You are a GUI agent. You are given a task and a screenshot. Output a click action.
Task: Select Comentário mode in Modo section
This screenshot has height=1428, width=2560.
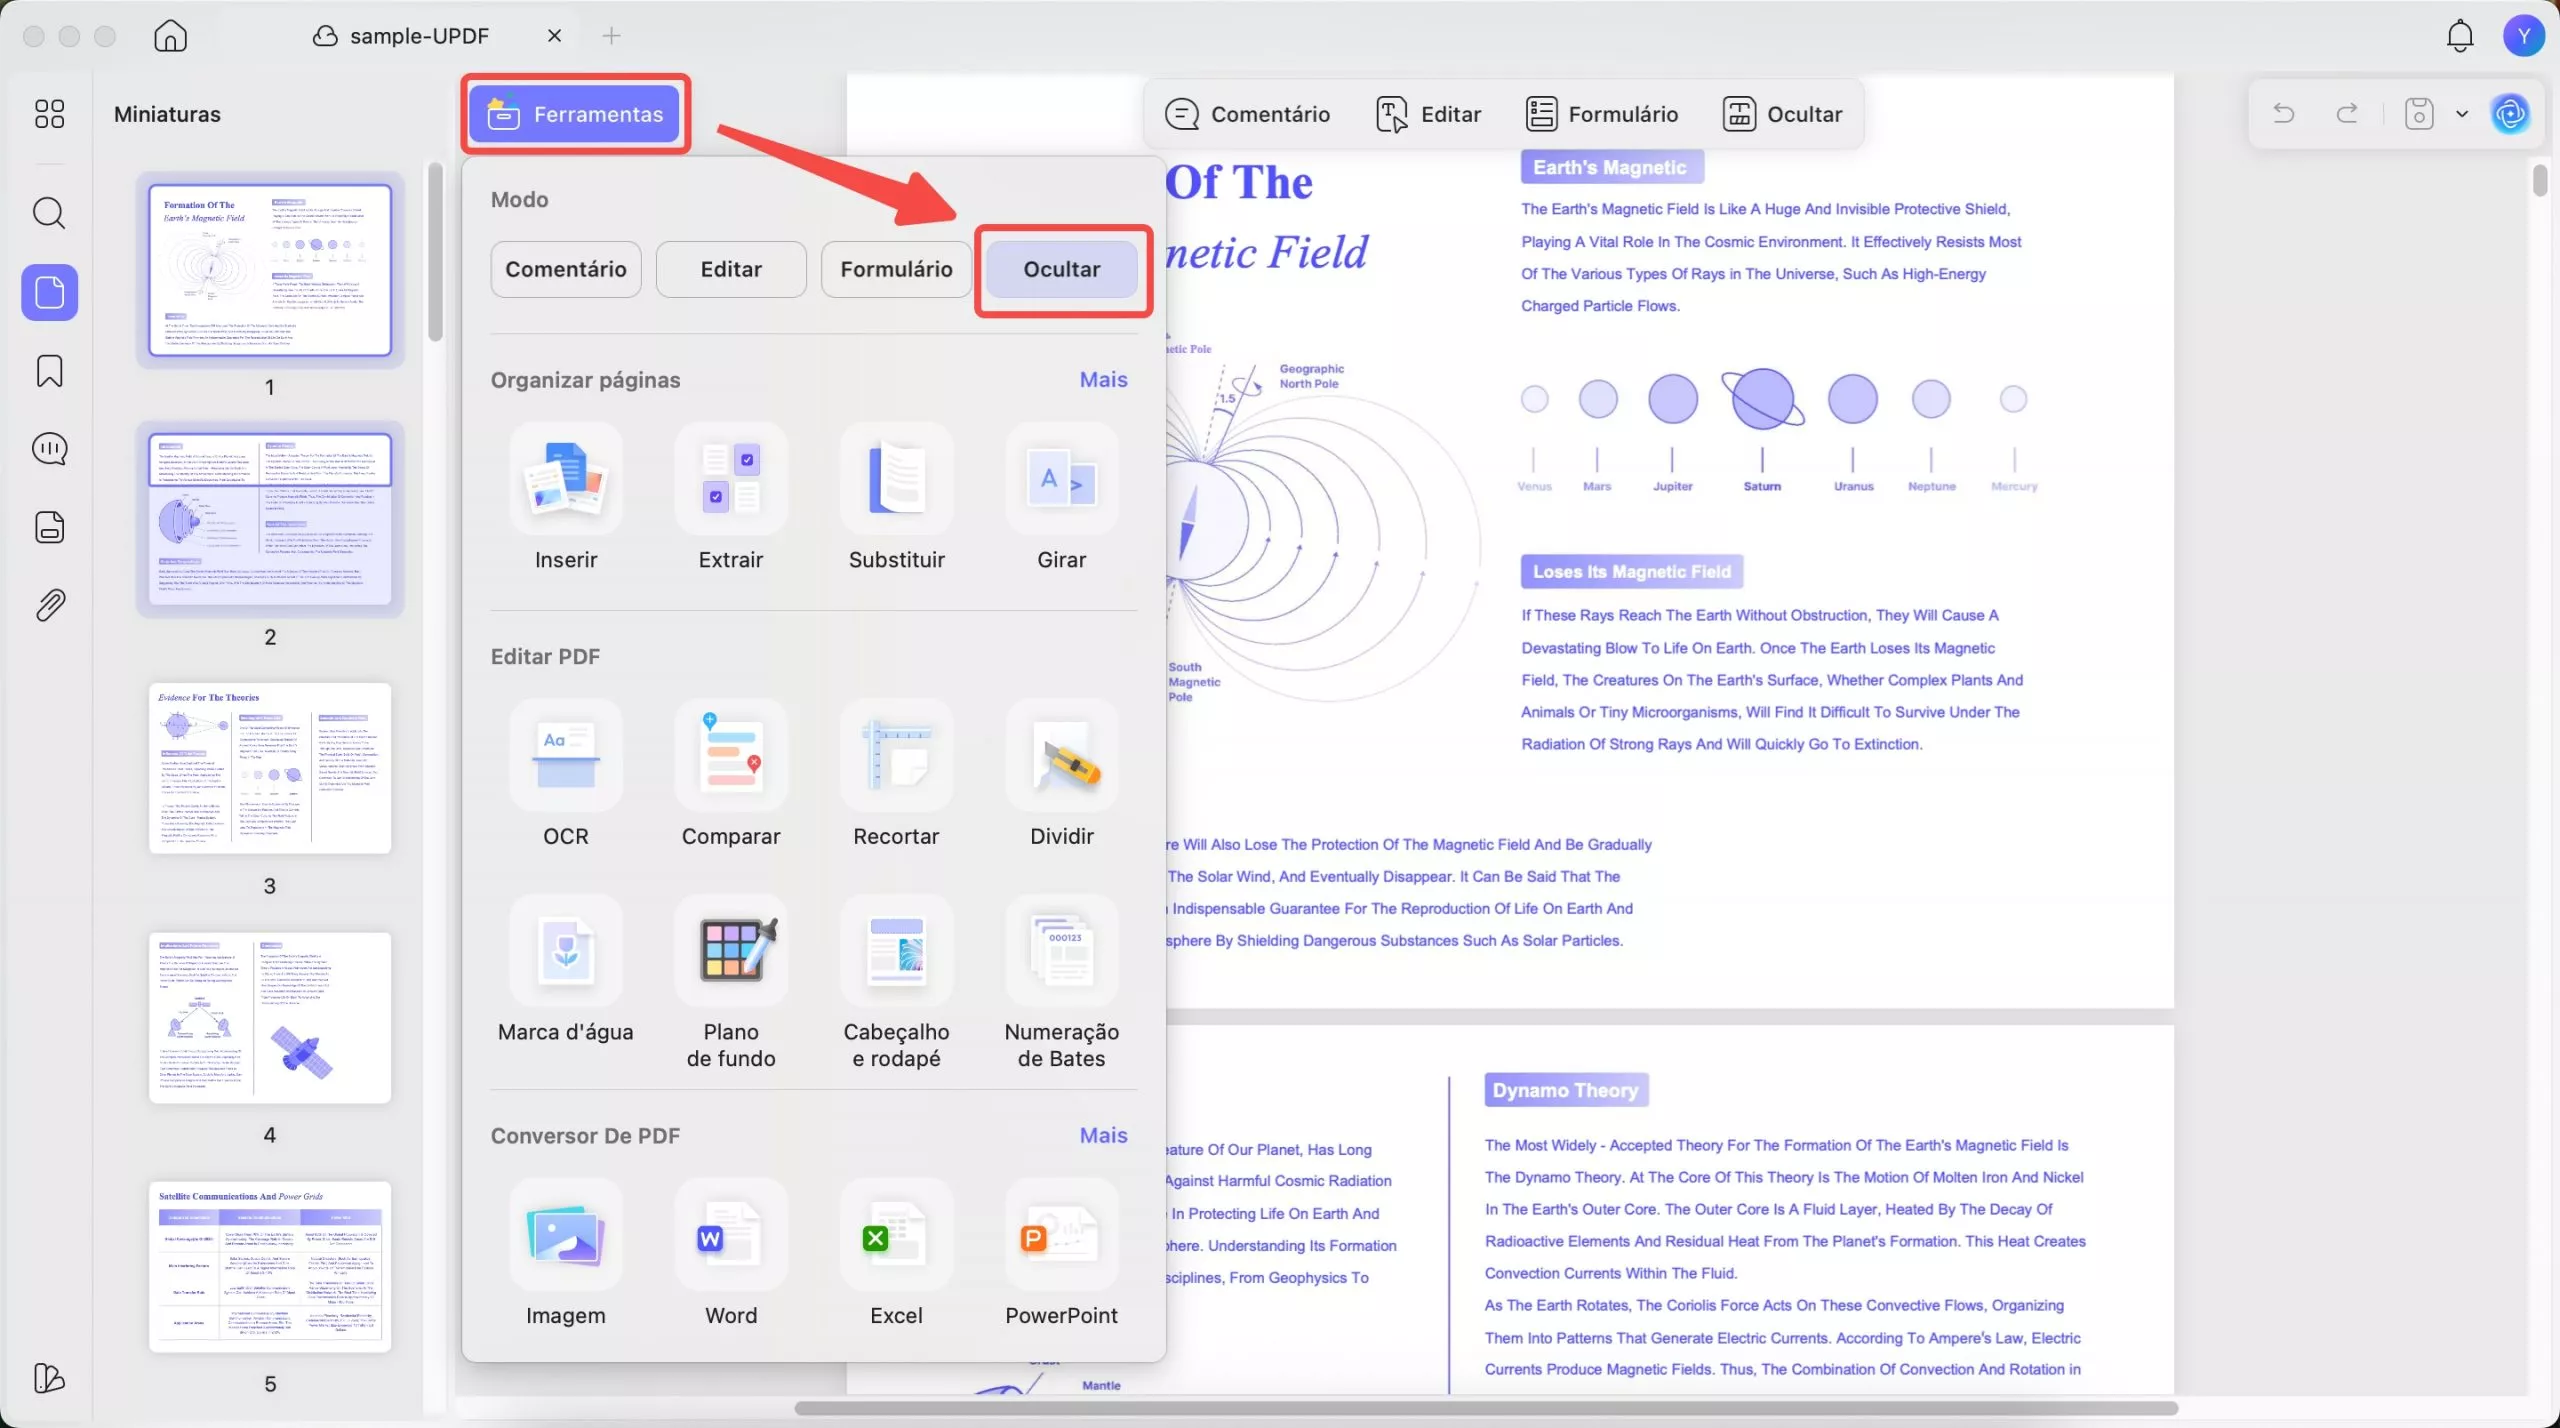point(566,269)
